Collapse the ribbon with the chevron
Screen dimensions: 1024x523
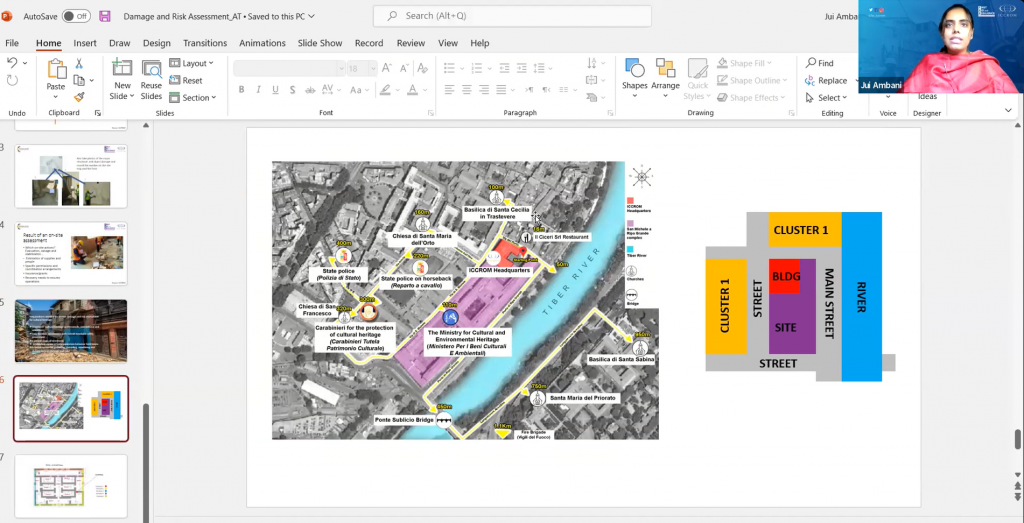pos(1008,112)
